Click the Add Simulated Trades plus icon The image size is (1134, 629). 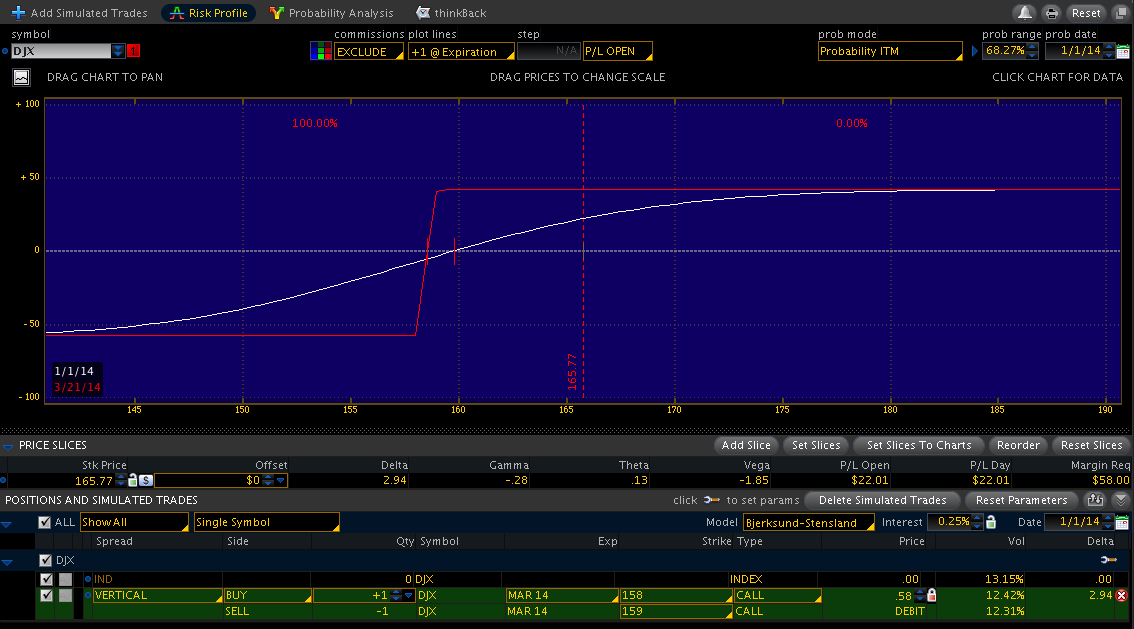(x=18, y=12)
